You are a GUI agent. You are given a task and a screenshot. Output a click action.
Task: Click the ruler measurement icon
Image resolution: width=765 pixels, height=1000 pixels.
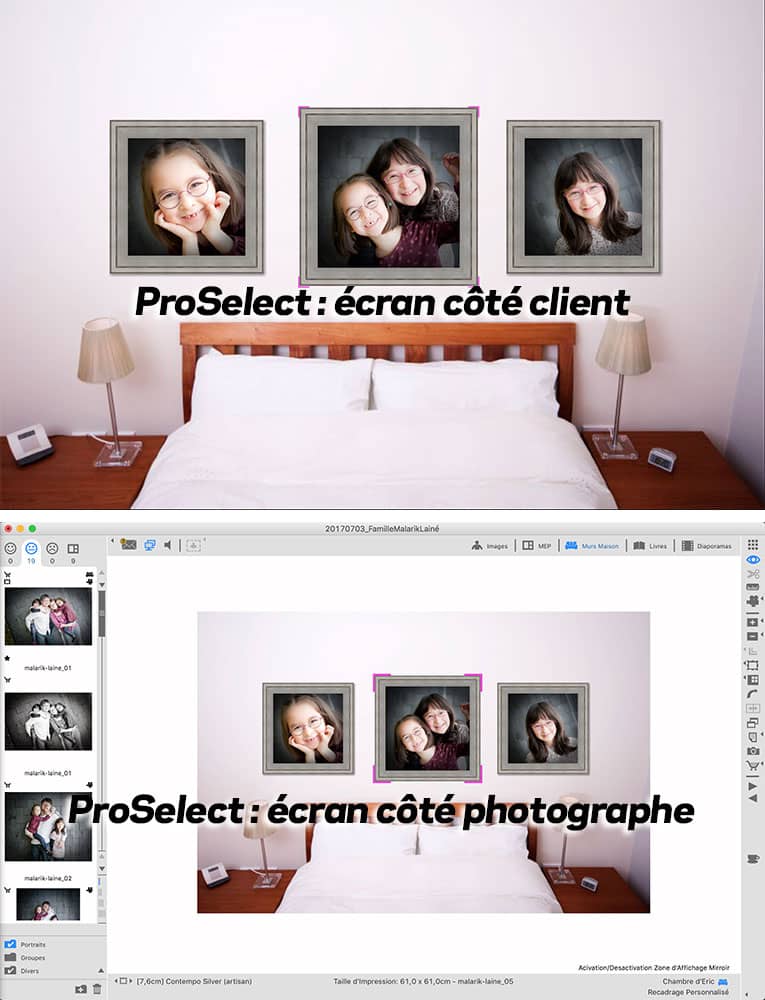[x=753, y=587]
